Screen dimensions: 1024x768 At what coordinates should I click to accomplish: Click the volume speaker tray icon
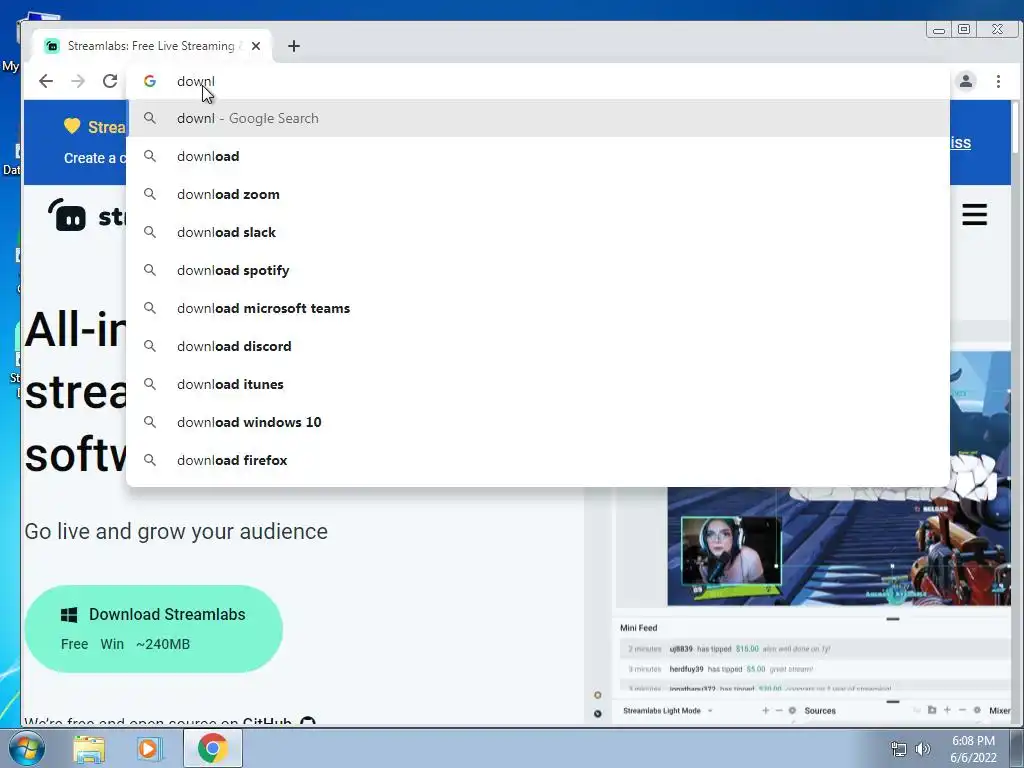[922, 749]
